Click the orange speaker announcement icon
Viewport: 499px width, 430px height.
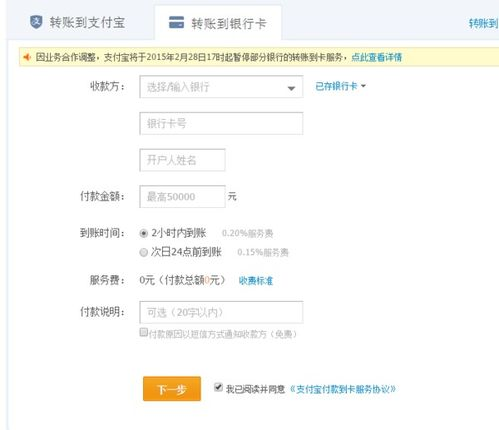pos(27,57)
